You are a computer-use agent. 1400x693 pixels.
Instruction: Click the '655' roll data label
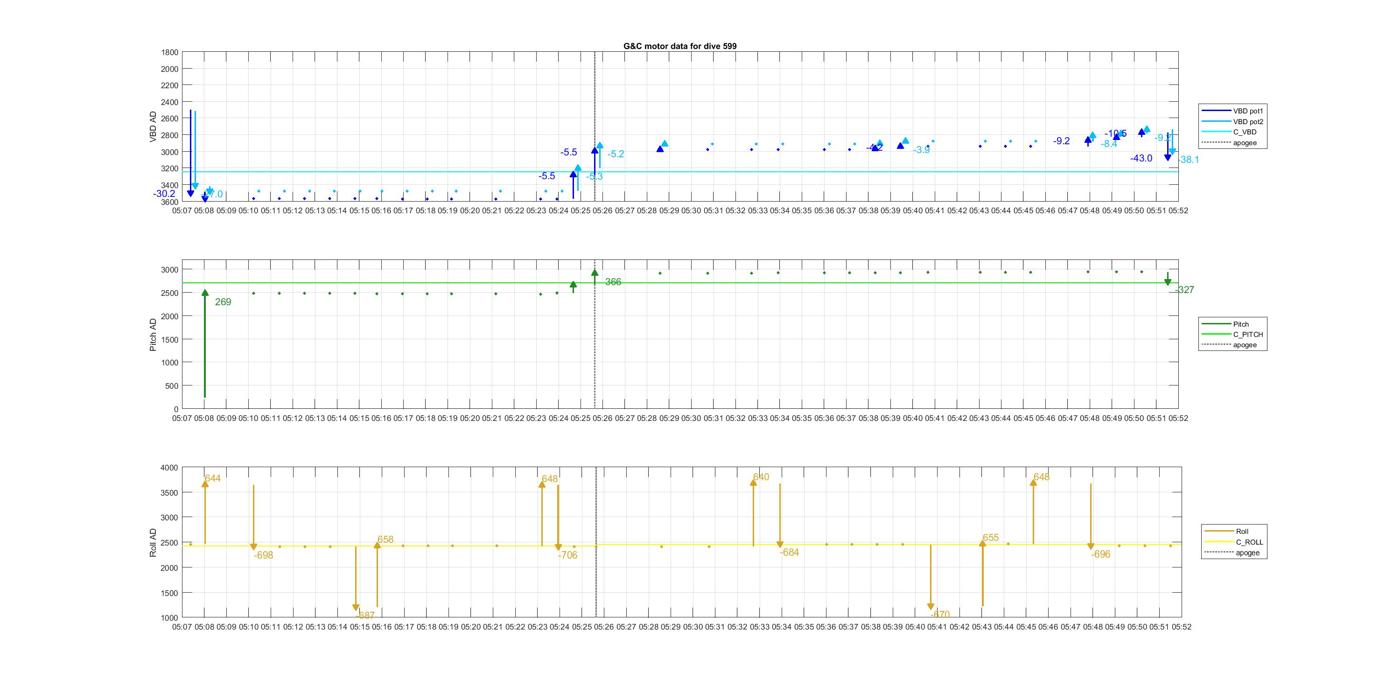point(991,538)
